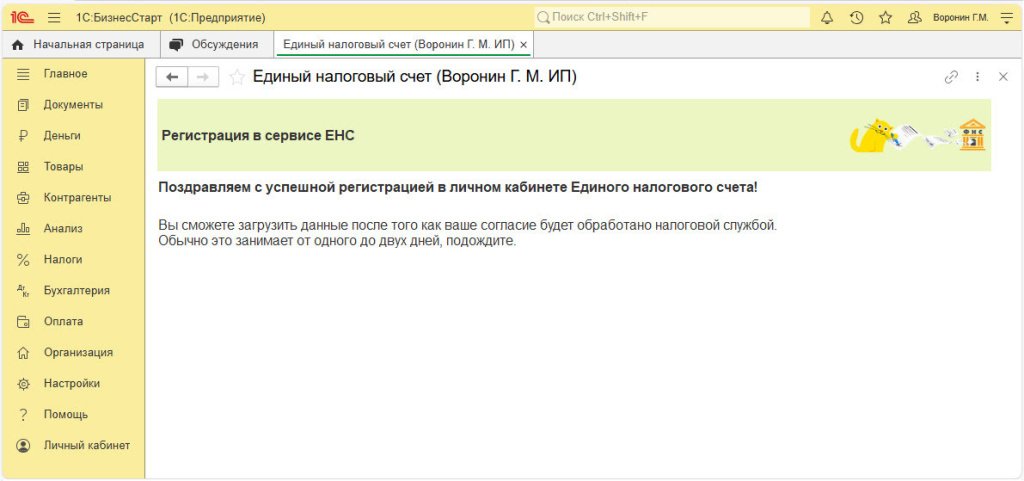Viewport: 1024px width, 481px height.
Task: Go back with the left arrow button
Action: coord(172,77)
